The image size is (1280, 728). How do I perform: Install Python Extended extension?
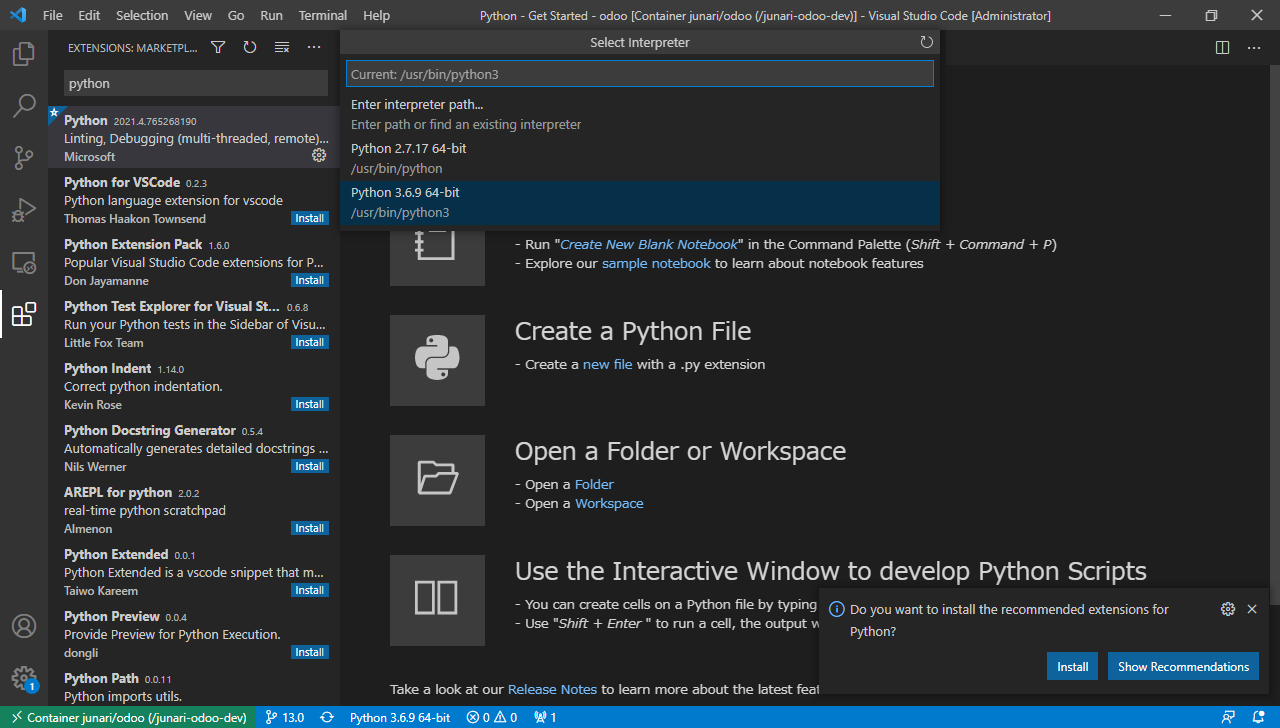[310, 590]
